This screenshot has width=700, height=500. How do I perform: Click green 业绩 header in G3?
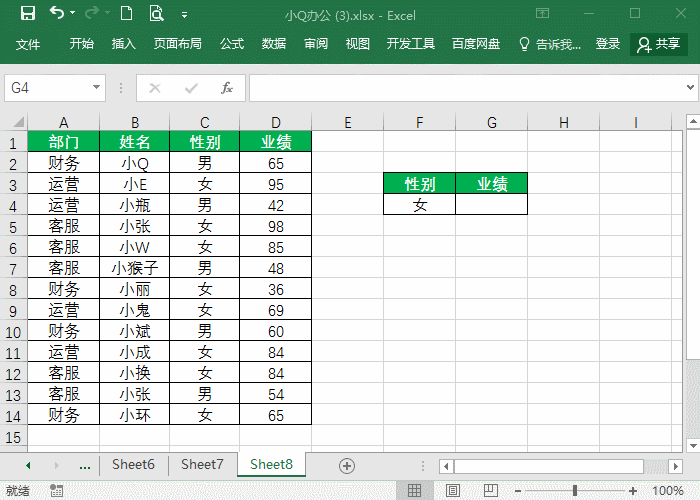coord(492,183)
